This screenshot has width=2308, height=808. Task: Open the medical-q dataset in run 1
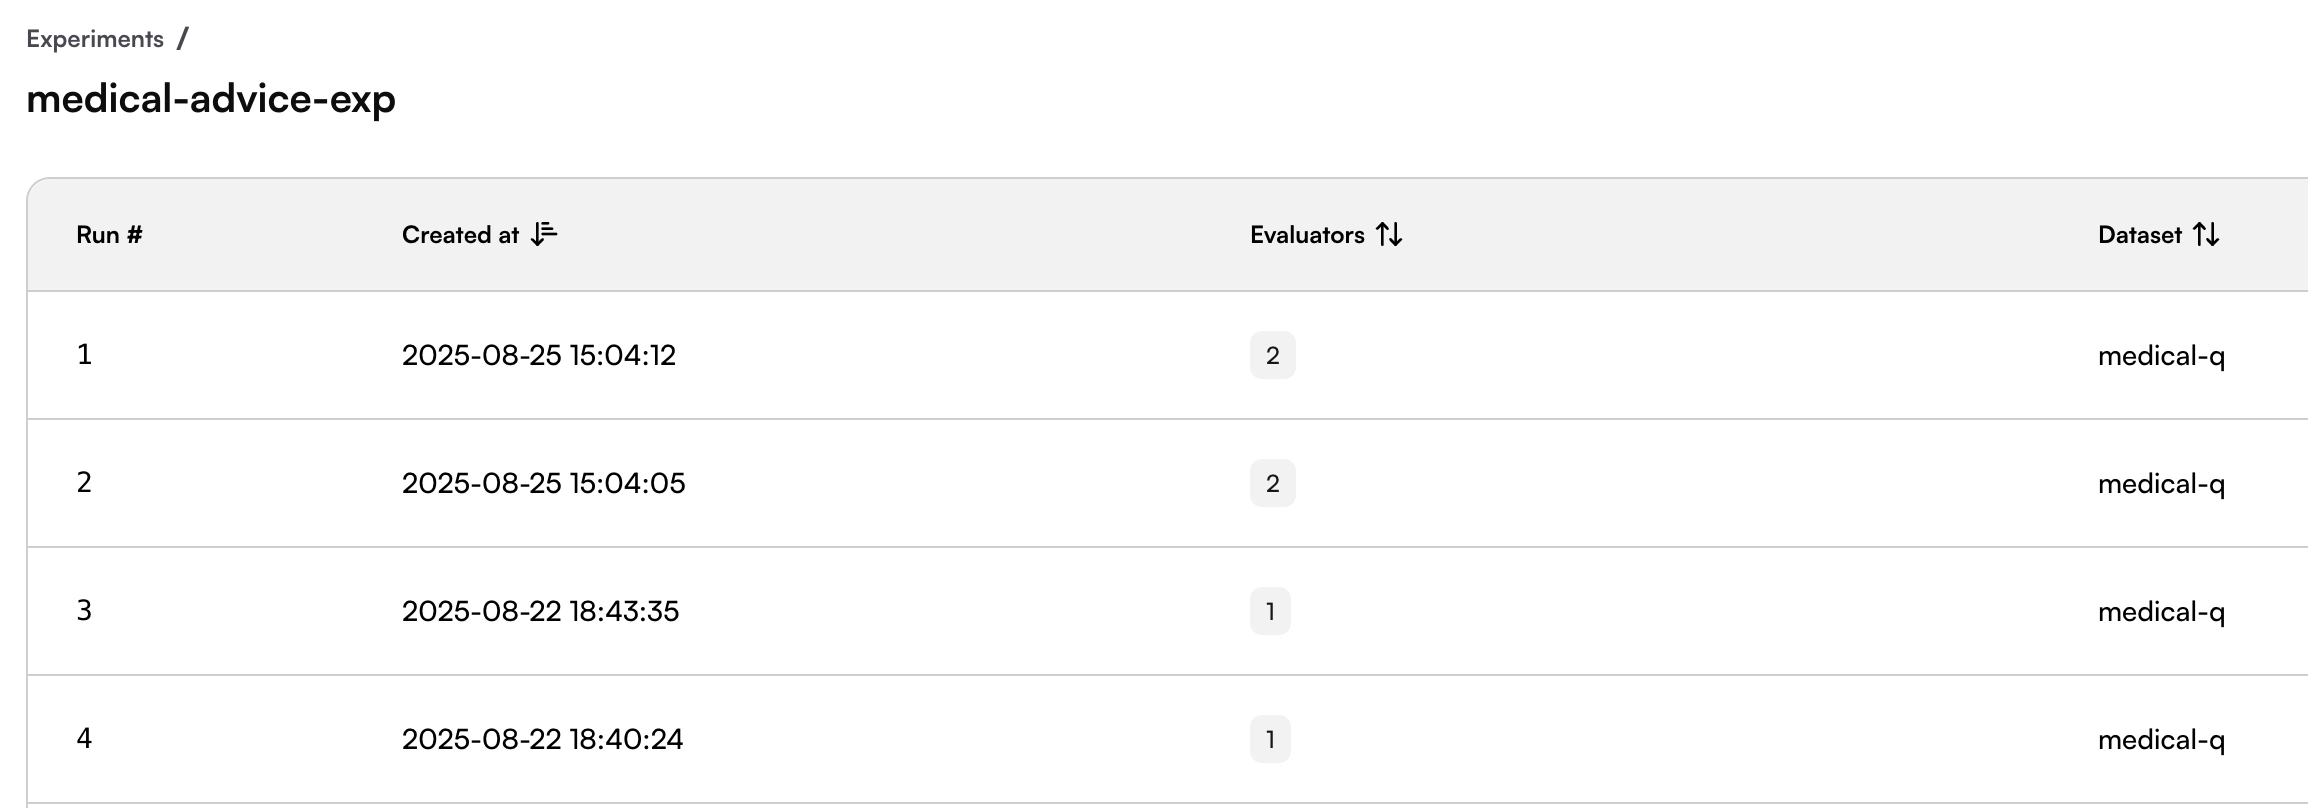point(2161,356)
